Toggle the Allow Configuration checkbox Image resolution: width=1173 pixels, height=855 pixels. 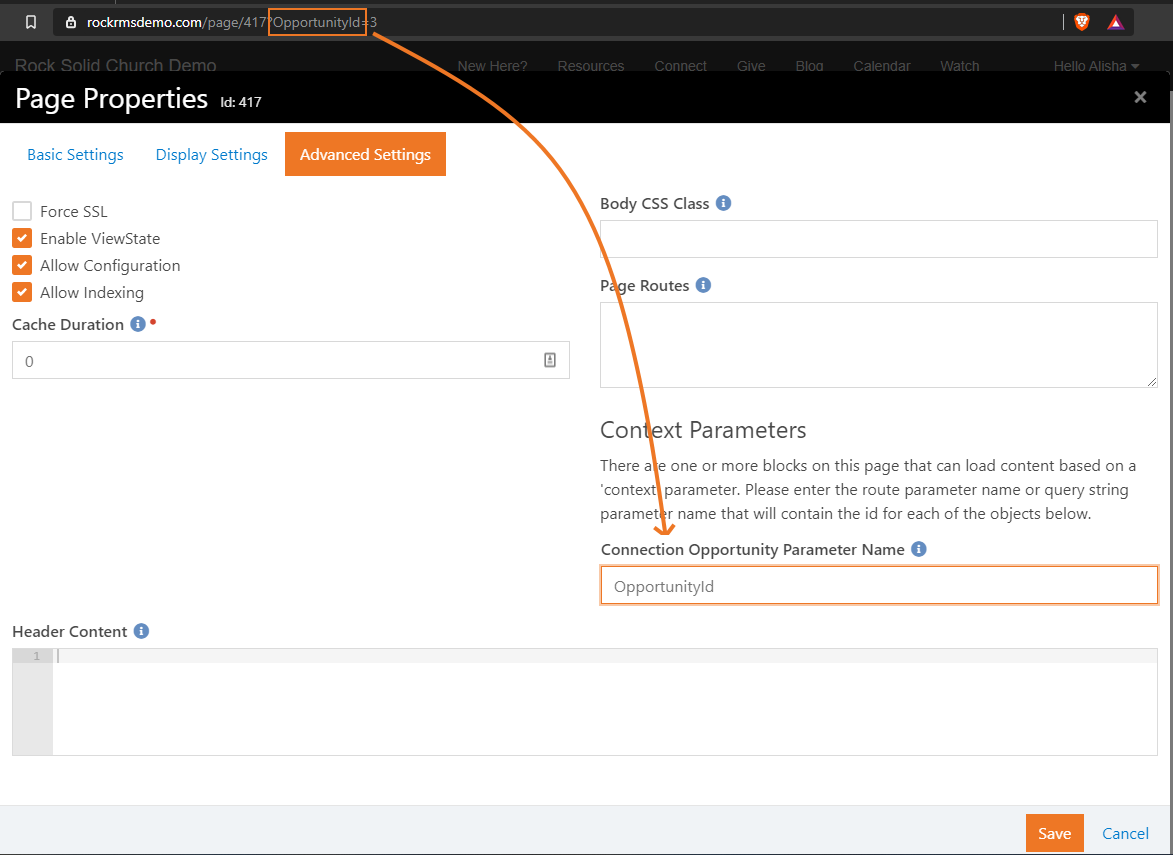(22, 265)
